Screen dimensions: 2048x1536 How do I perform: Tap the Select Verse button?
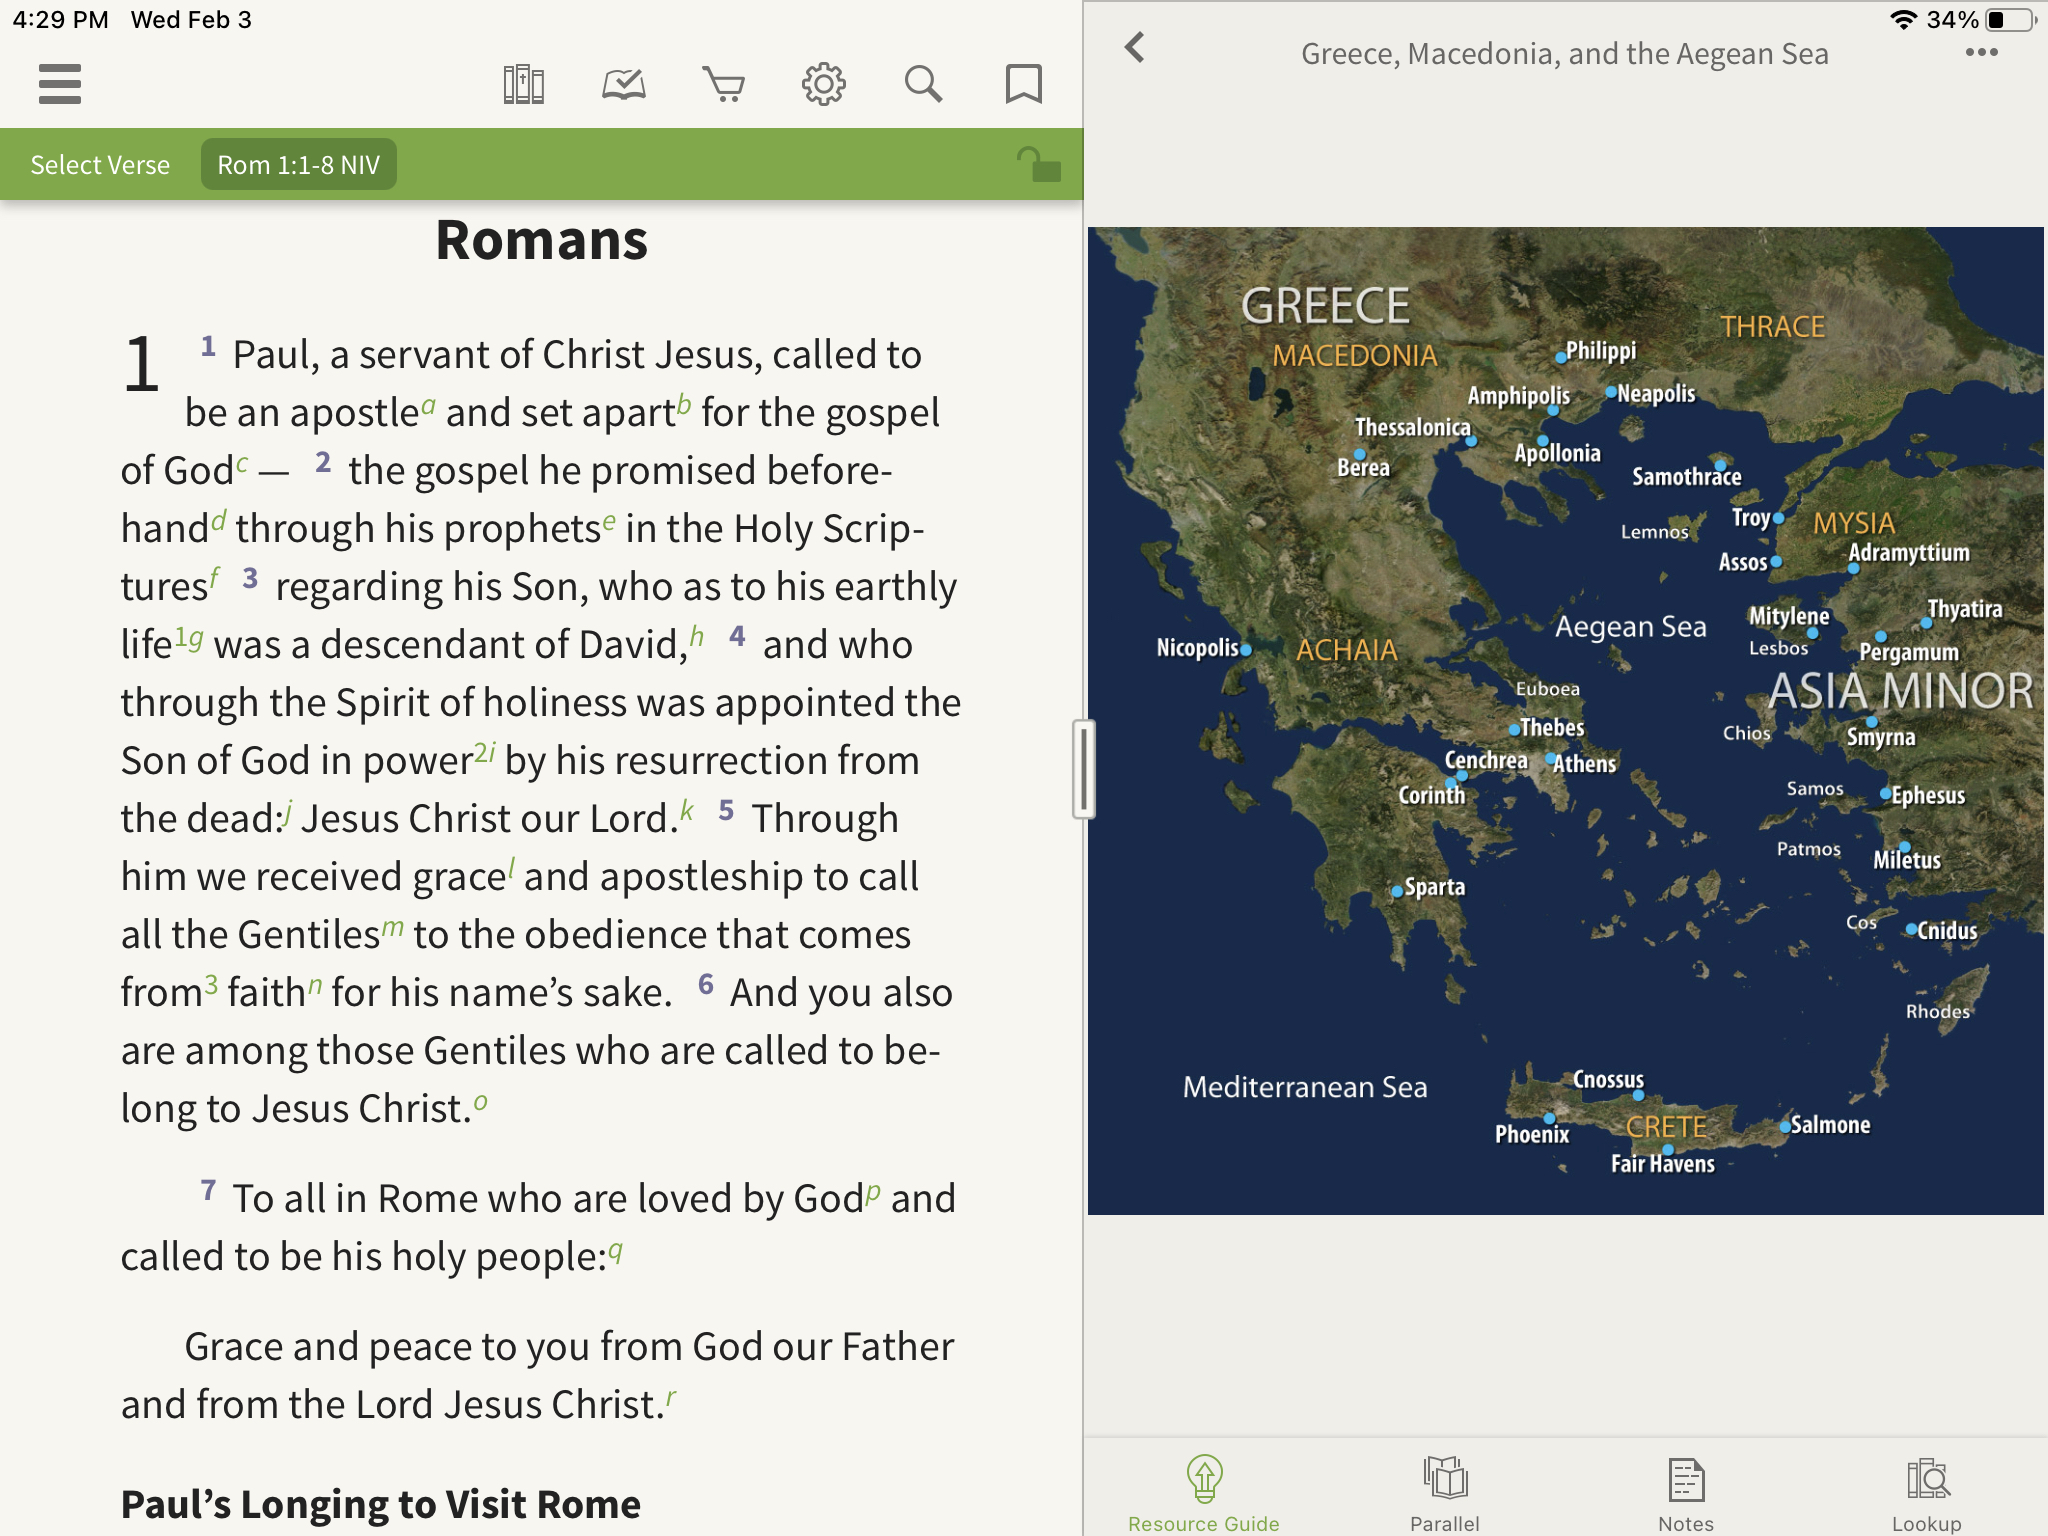pyautogui.click(x=100, y=164)
